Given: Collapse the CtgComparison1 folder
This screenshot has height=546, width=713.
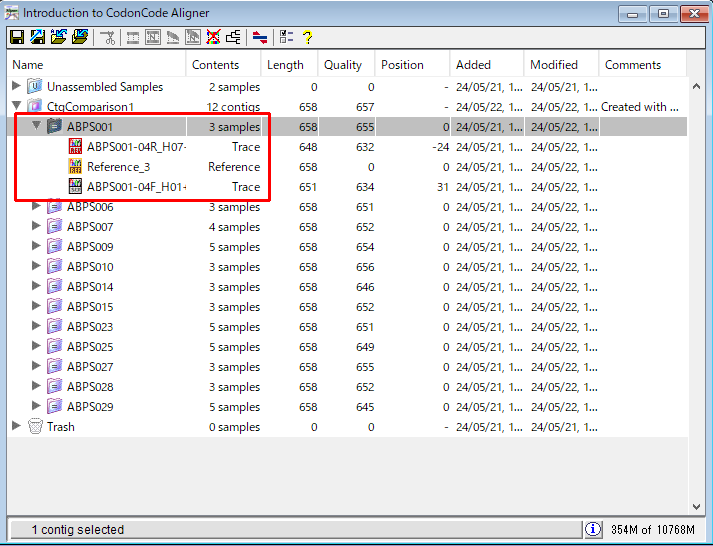Looking at the screenshot, I should (16, 107).
